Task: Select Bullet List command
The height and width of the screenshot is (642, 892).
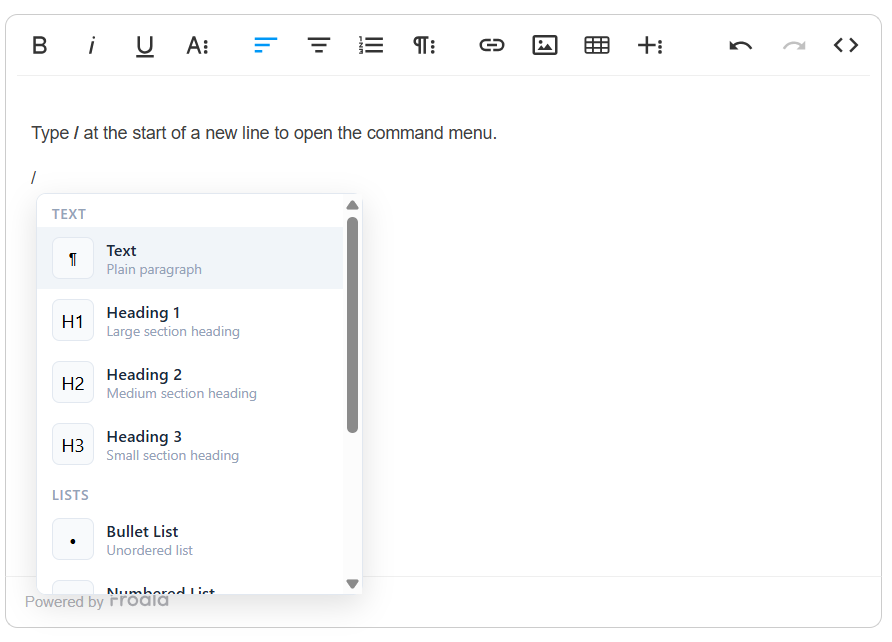Action: point(191,539)
